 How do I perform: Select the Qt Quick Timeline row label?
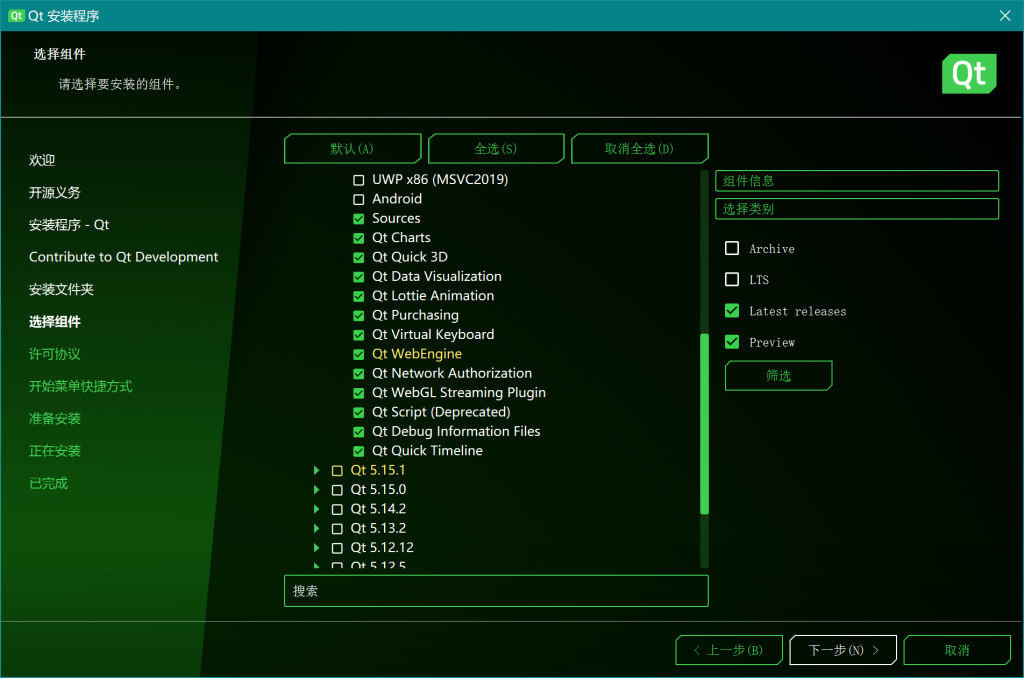(427, 451)
